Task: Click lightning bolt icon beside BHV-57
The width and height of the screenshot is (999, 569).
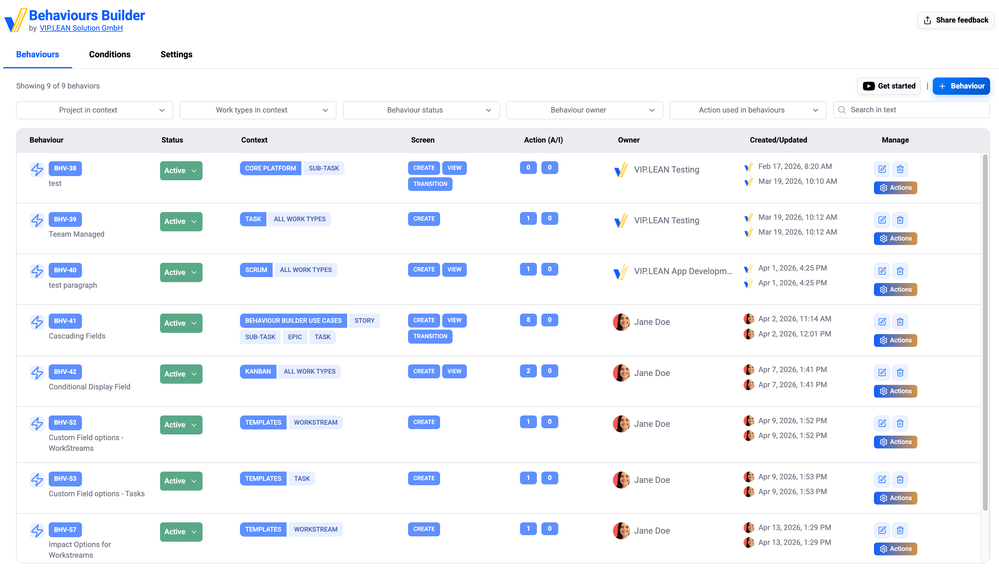Action: pyautogui.click(x=37, y=531)
